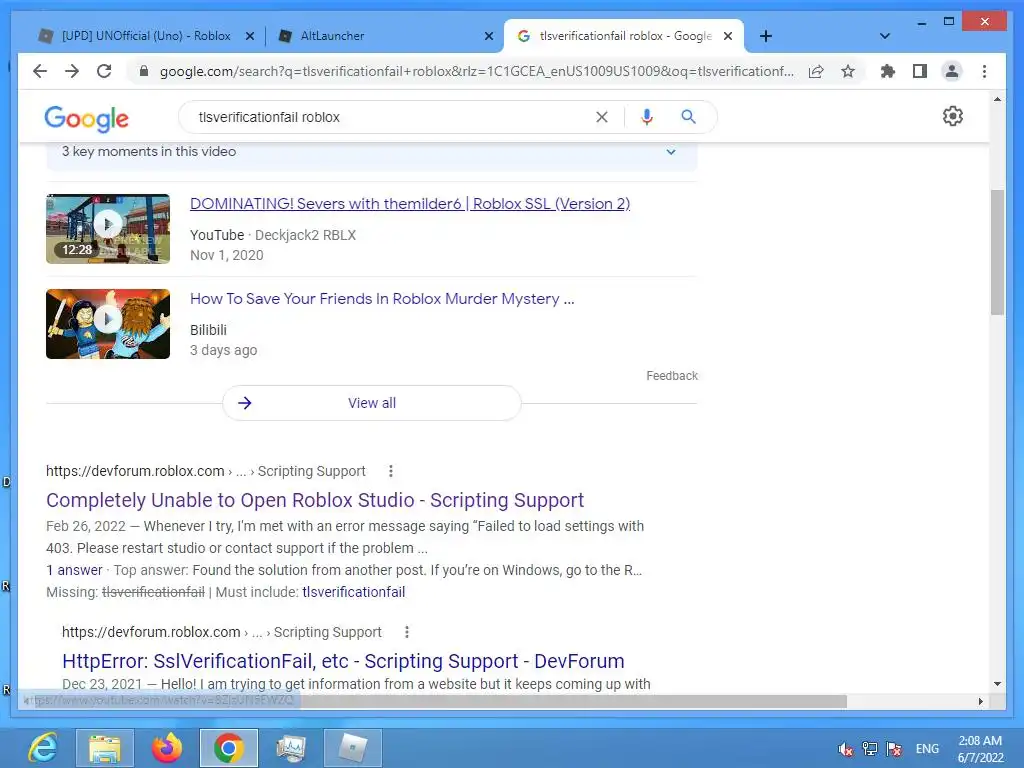Go forward to the next page
The width and height of the screenshot is (1024, 768).
pos(72,71)
